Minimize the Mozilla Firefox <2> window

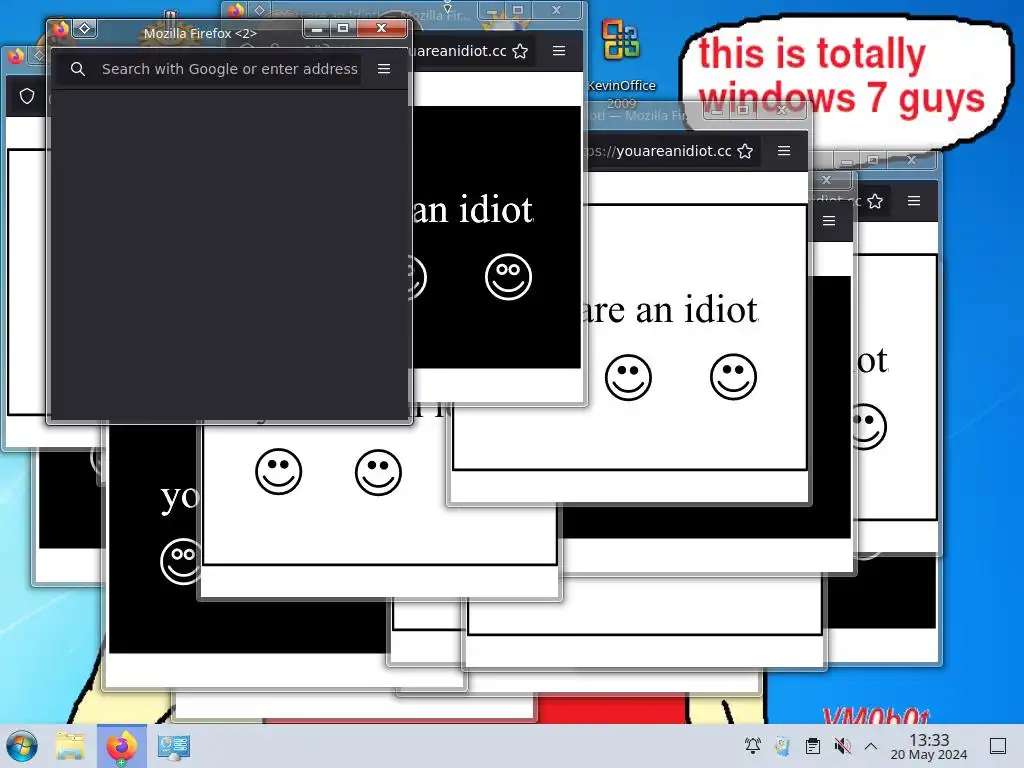(x=317, y=29)
